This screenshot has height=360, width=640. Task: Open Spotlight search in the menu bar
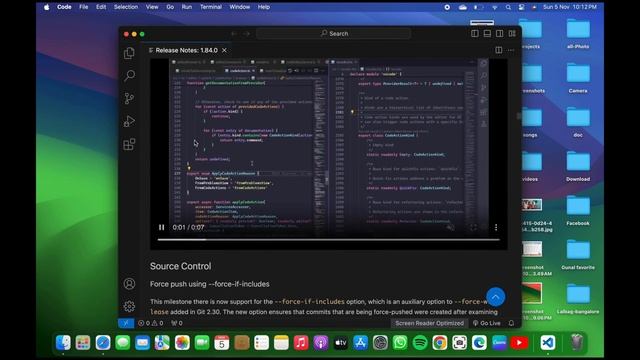pyautogui.click(x=508, y=7)
